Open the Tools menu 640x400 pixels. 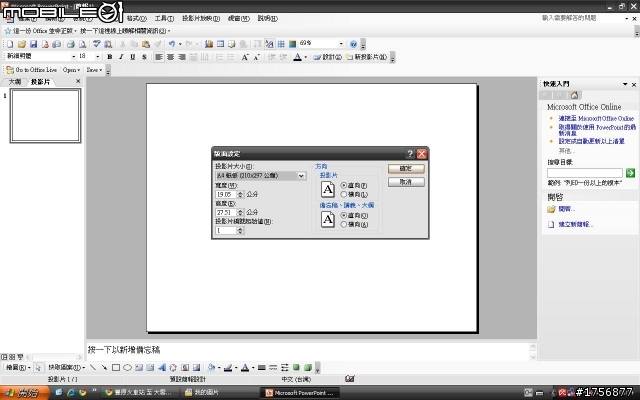[164, 18]
